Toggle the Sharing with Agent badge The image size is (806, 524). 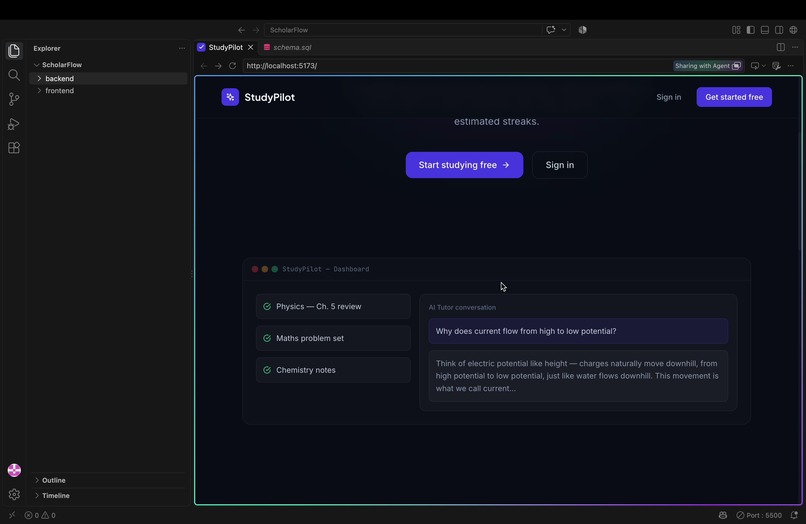[x=708, y=66]
